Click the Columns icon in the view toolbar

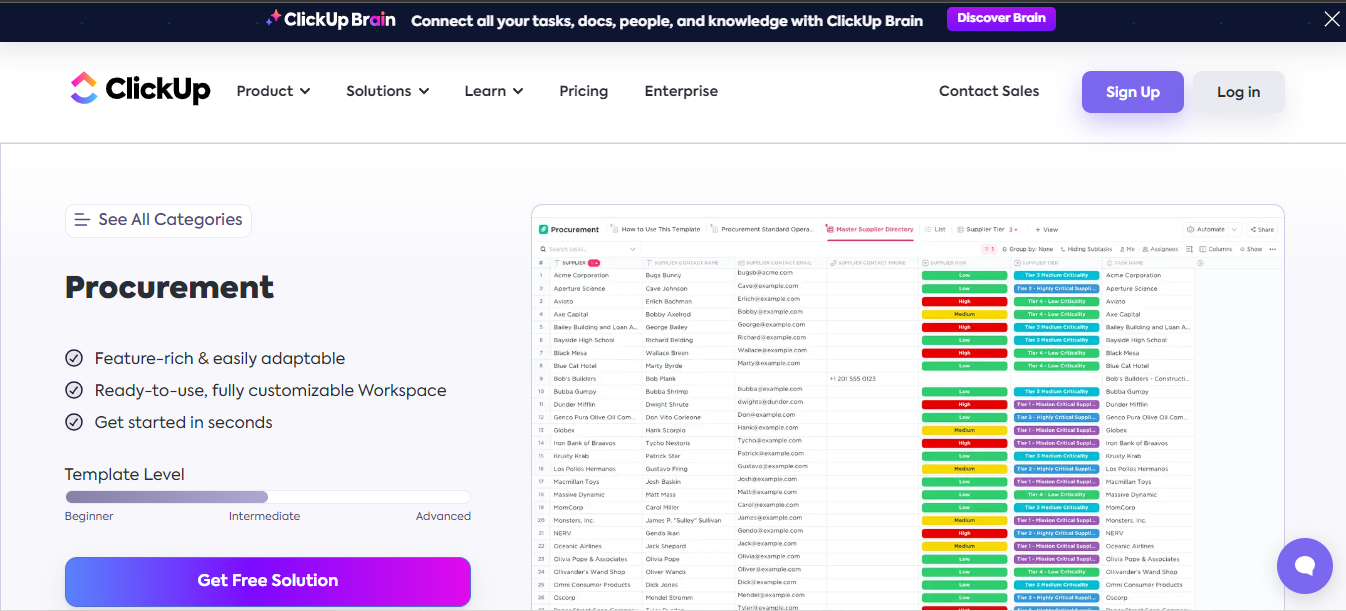(1216, 248)
